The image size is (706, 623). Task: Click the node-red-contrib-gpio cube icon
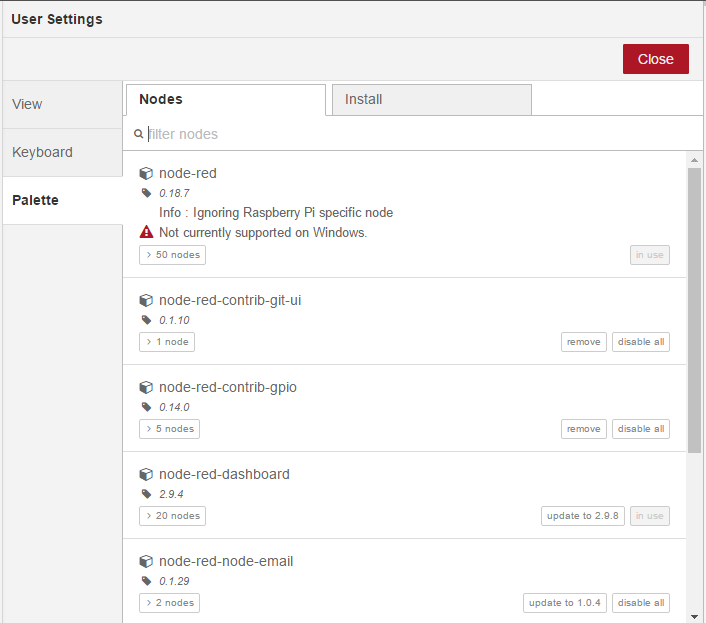tap(146, 387)
